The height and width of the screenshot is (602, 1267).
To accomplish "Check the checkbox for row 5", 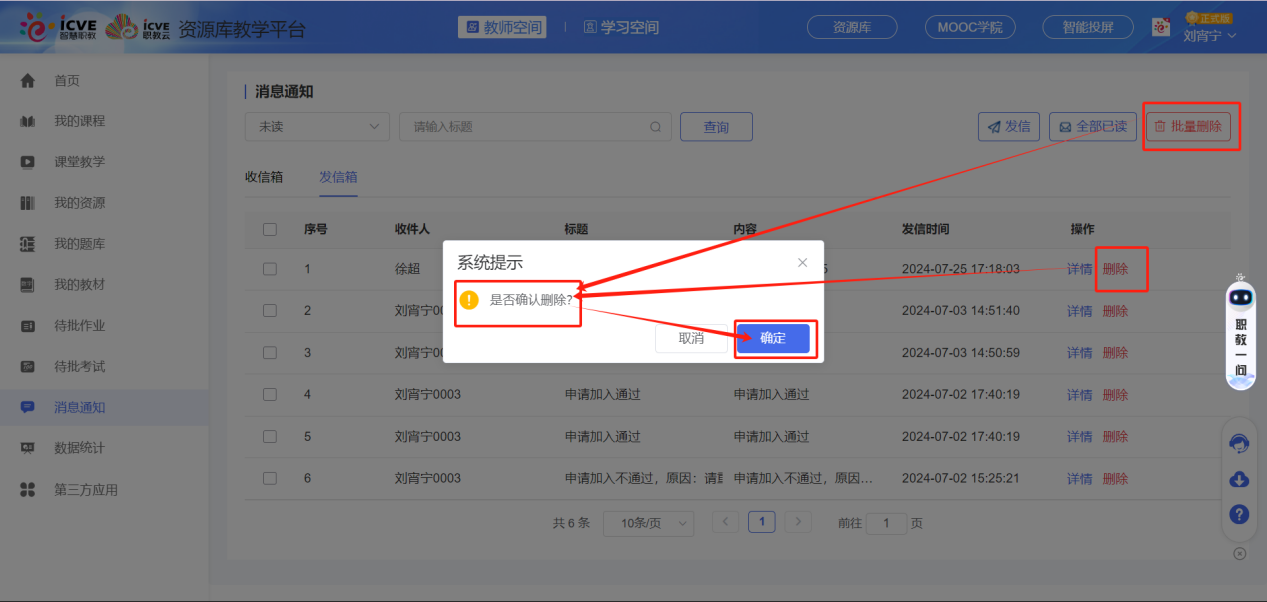I will pyautogui.click(x=270, y=437).
